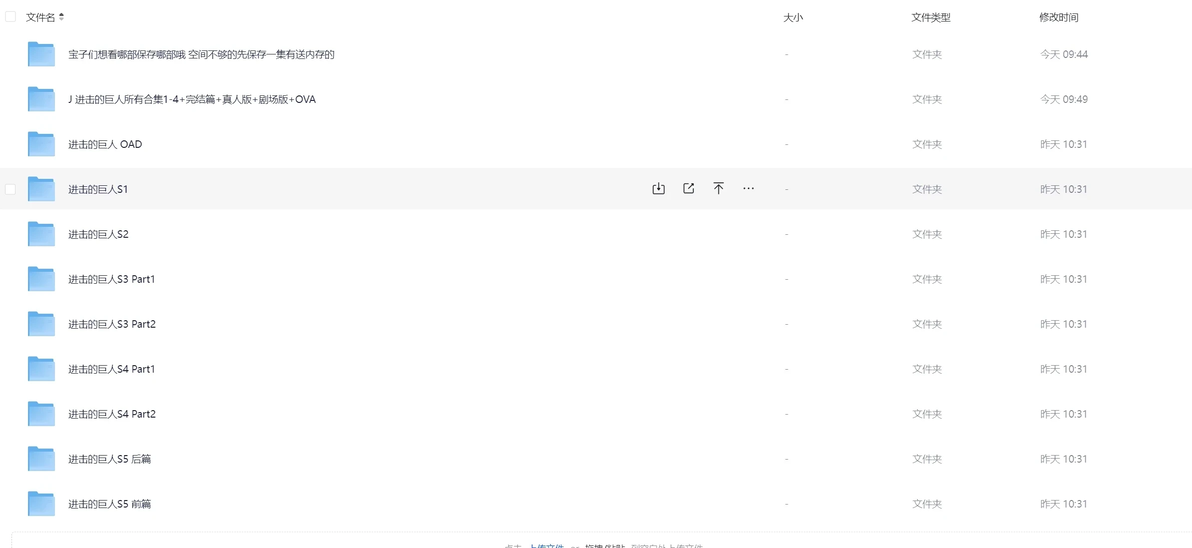This screenshot has height=548, width=1192.
Task: Click the 今天 09:49 modified time
Action: tap(1064, 99)
